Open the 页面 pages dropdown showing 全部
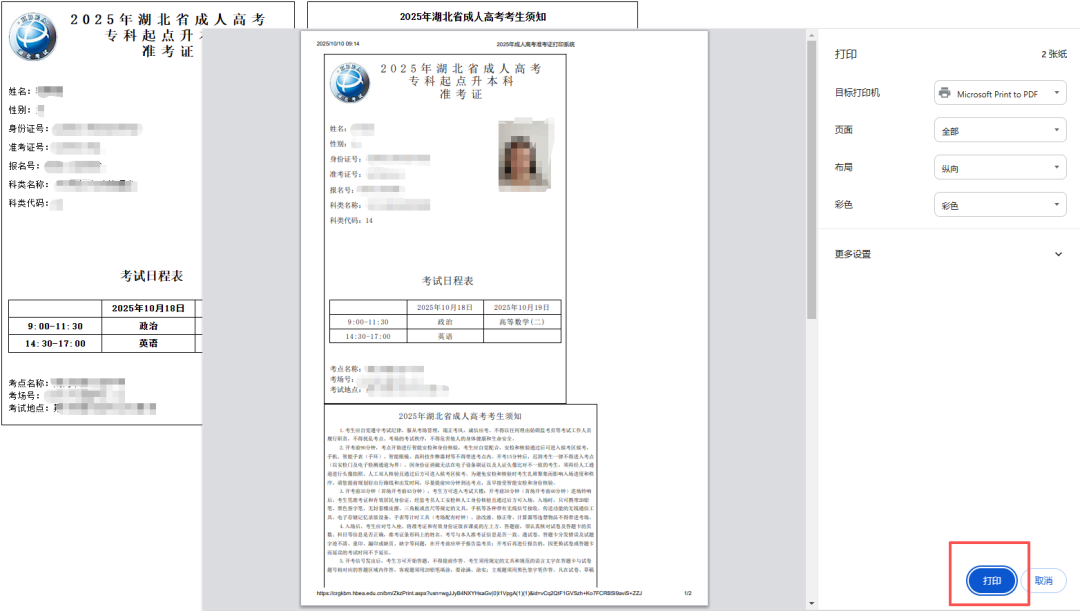 (x=999, y=131)
